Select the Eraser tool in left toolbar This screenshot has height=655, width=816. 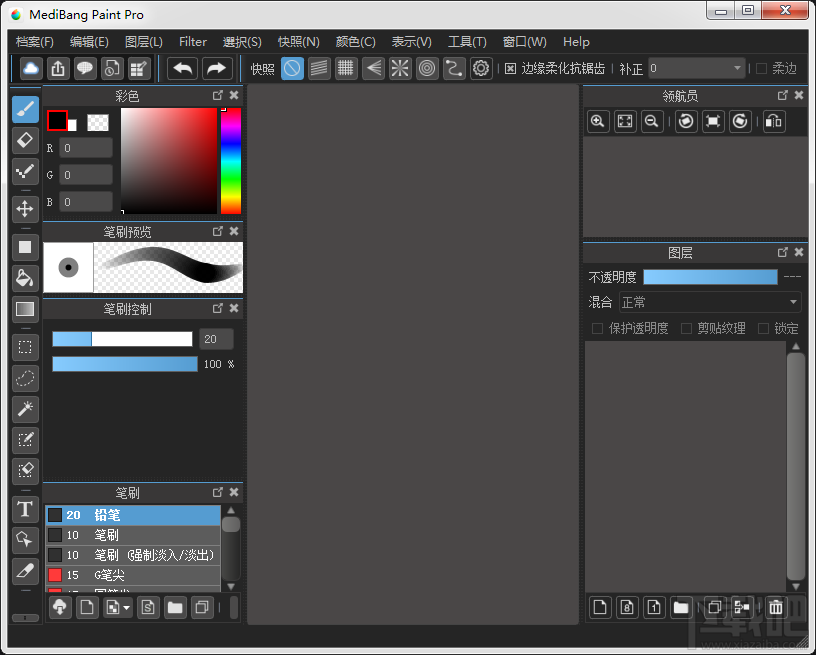coord(26,141)
